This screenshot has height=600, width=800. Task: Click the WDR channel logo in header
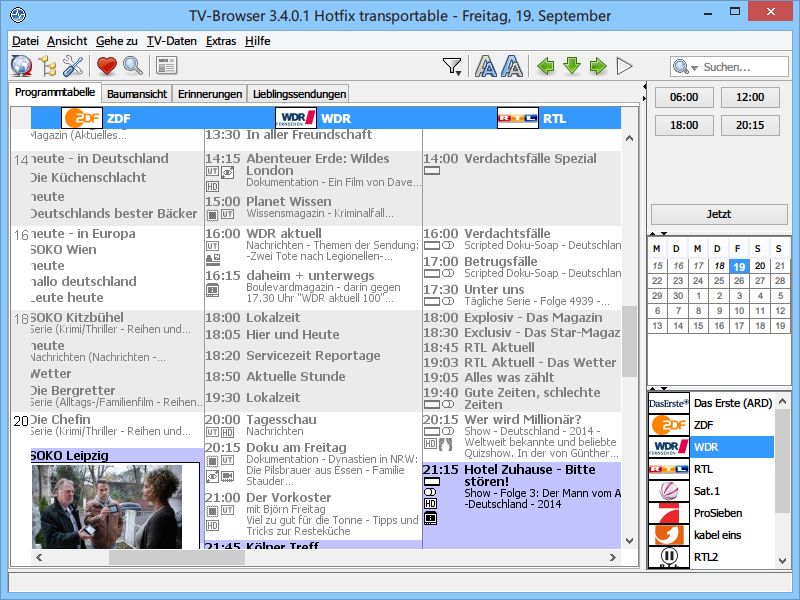click(296, 118)
